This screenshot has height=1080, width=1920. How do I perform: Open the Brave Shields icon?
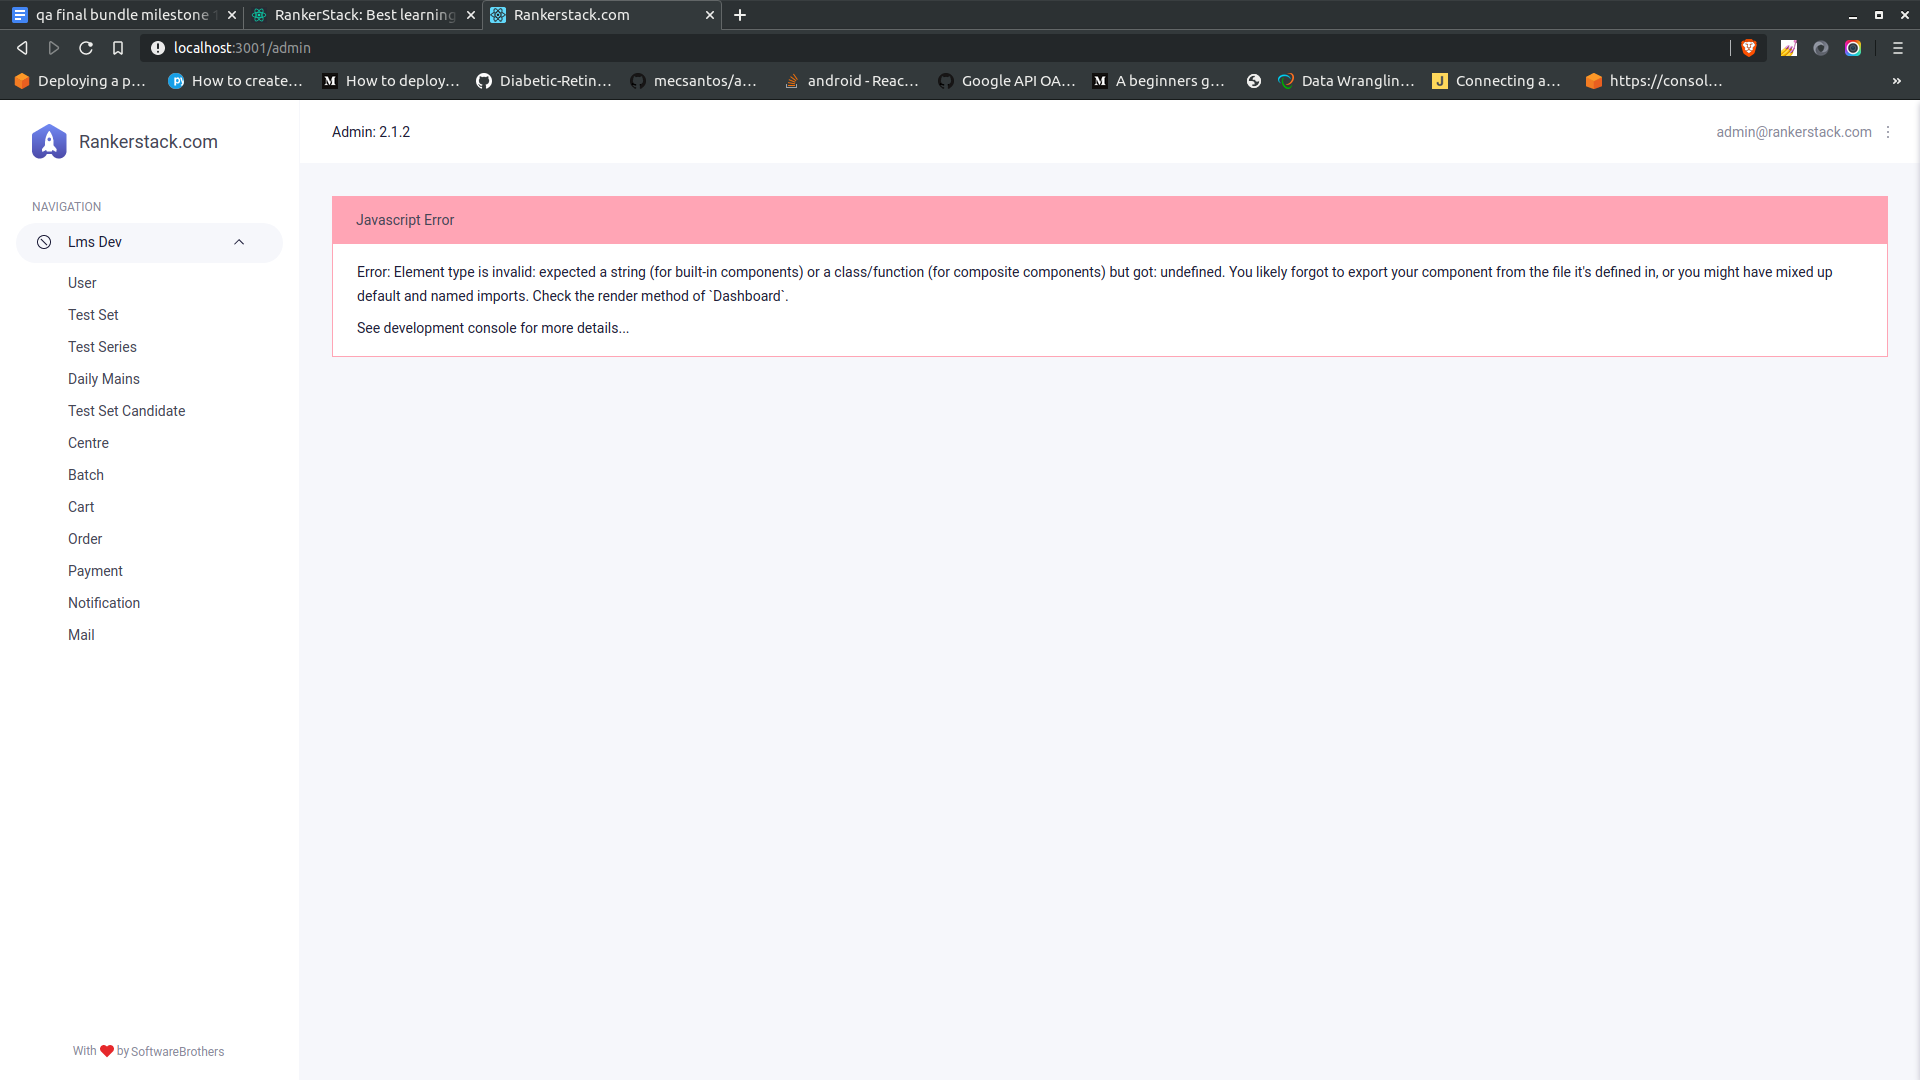[1749, 47]
